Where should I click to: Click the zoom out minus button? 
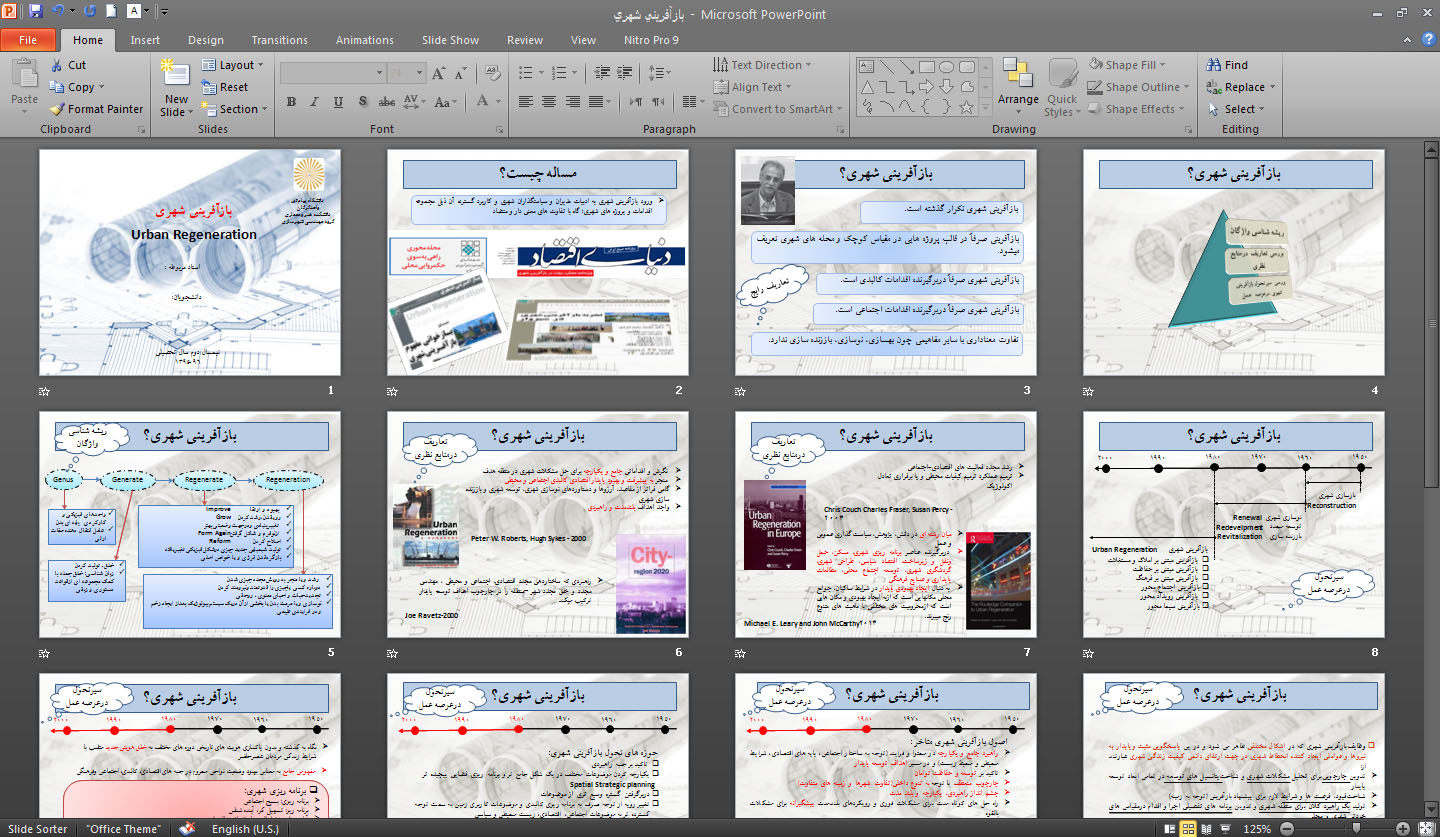click(1287, 829)
